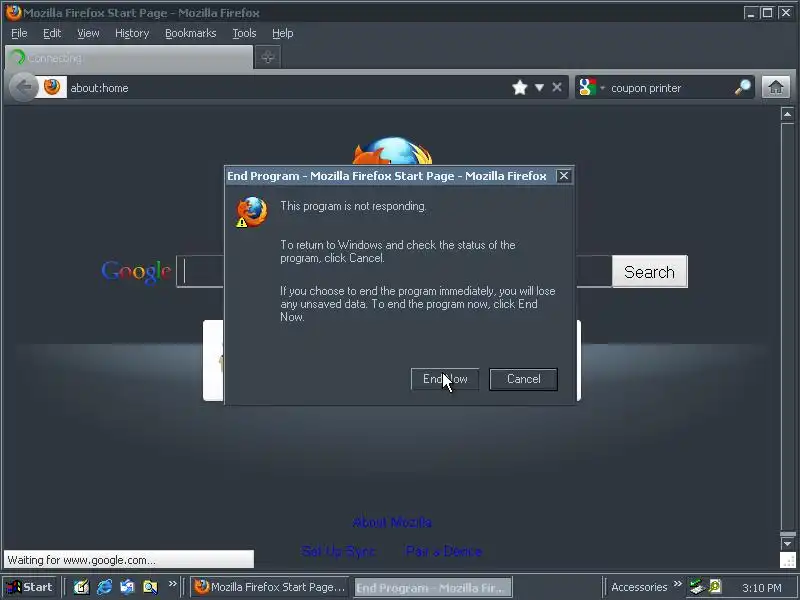Click the Accessories toolbar label
Viewport: 800px width, 600px height.
pos(639,587)
